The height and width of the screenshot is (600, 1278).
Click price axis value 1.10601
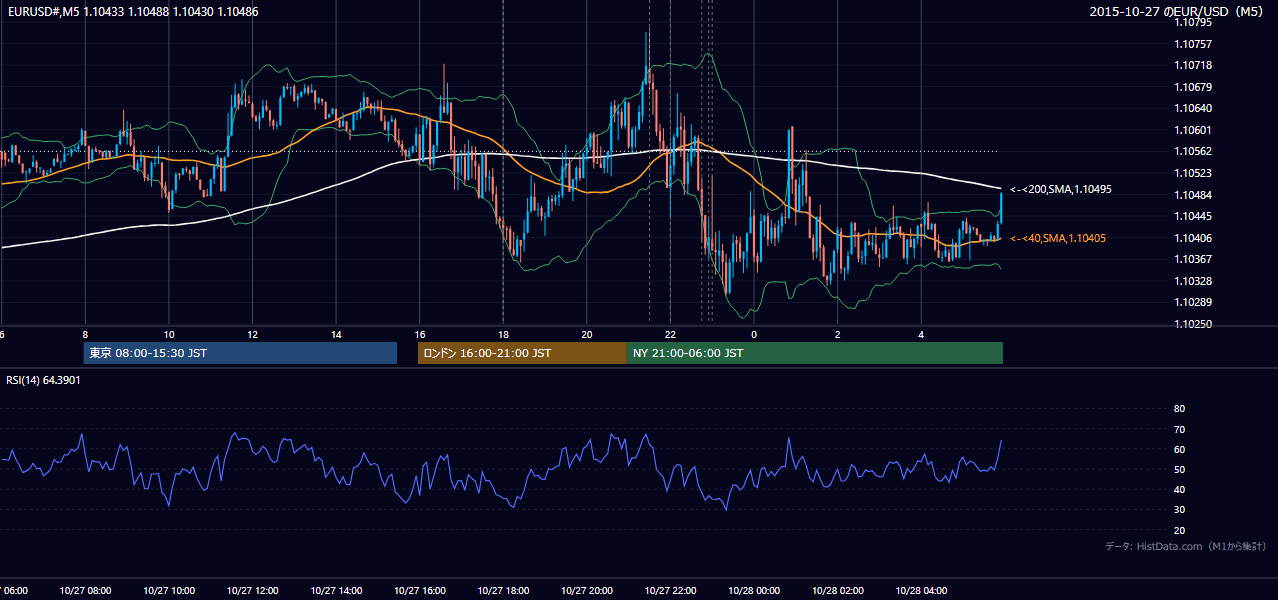(1194, 130)
